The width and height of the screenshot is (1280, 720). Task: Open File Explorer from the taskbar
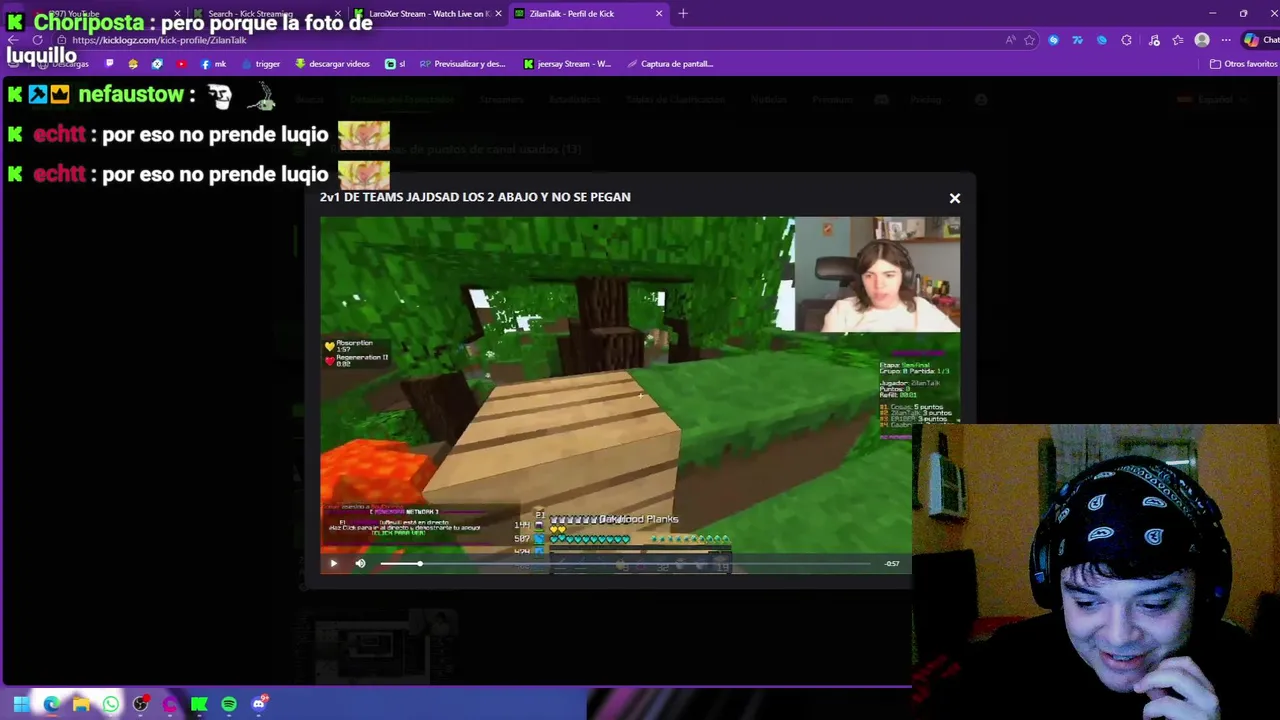pos(81,704)
